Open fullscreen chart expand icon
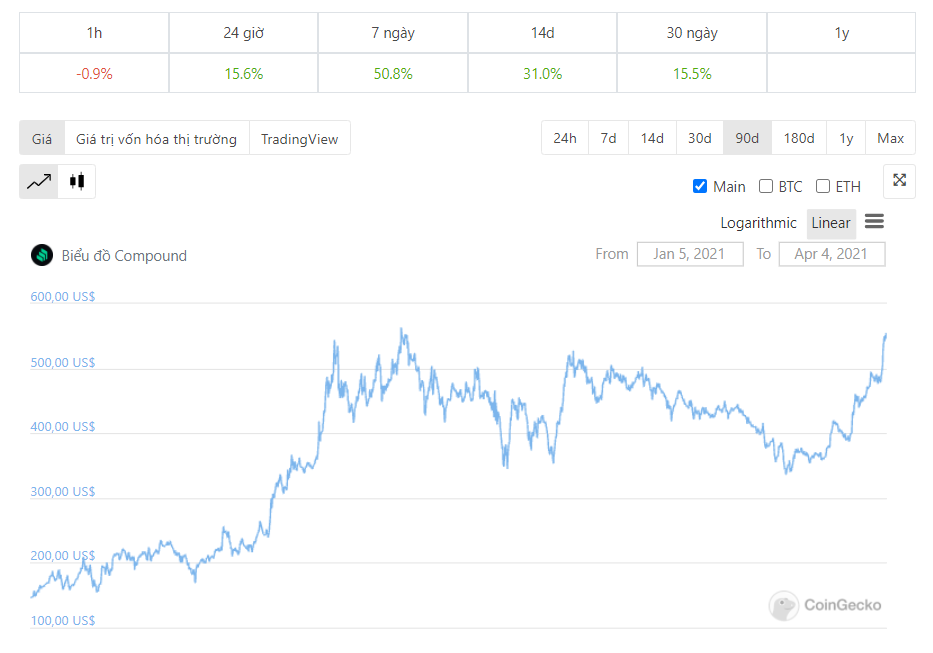 899,180
